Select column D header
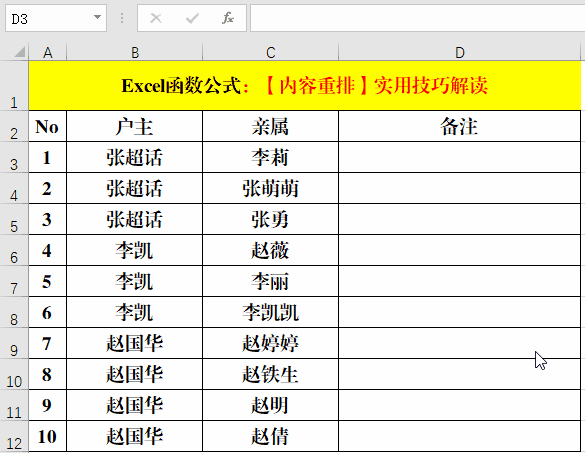Image resolution: width=585 pixels, height=453 pixels. pyautogui.click(x=460, y=52)
